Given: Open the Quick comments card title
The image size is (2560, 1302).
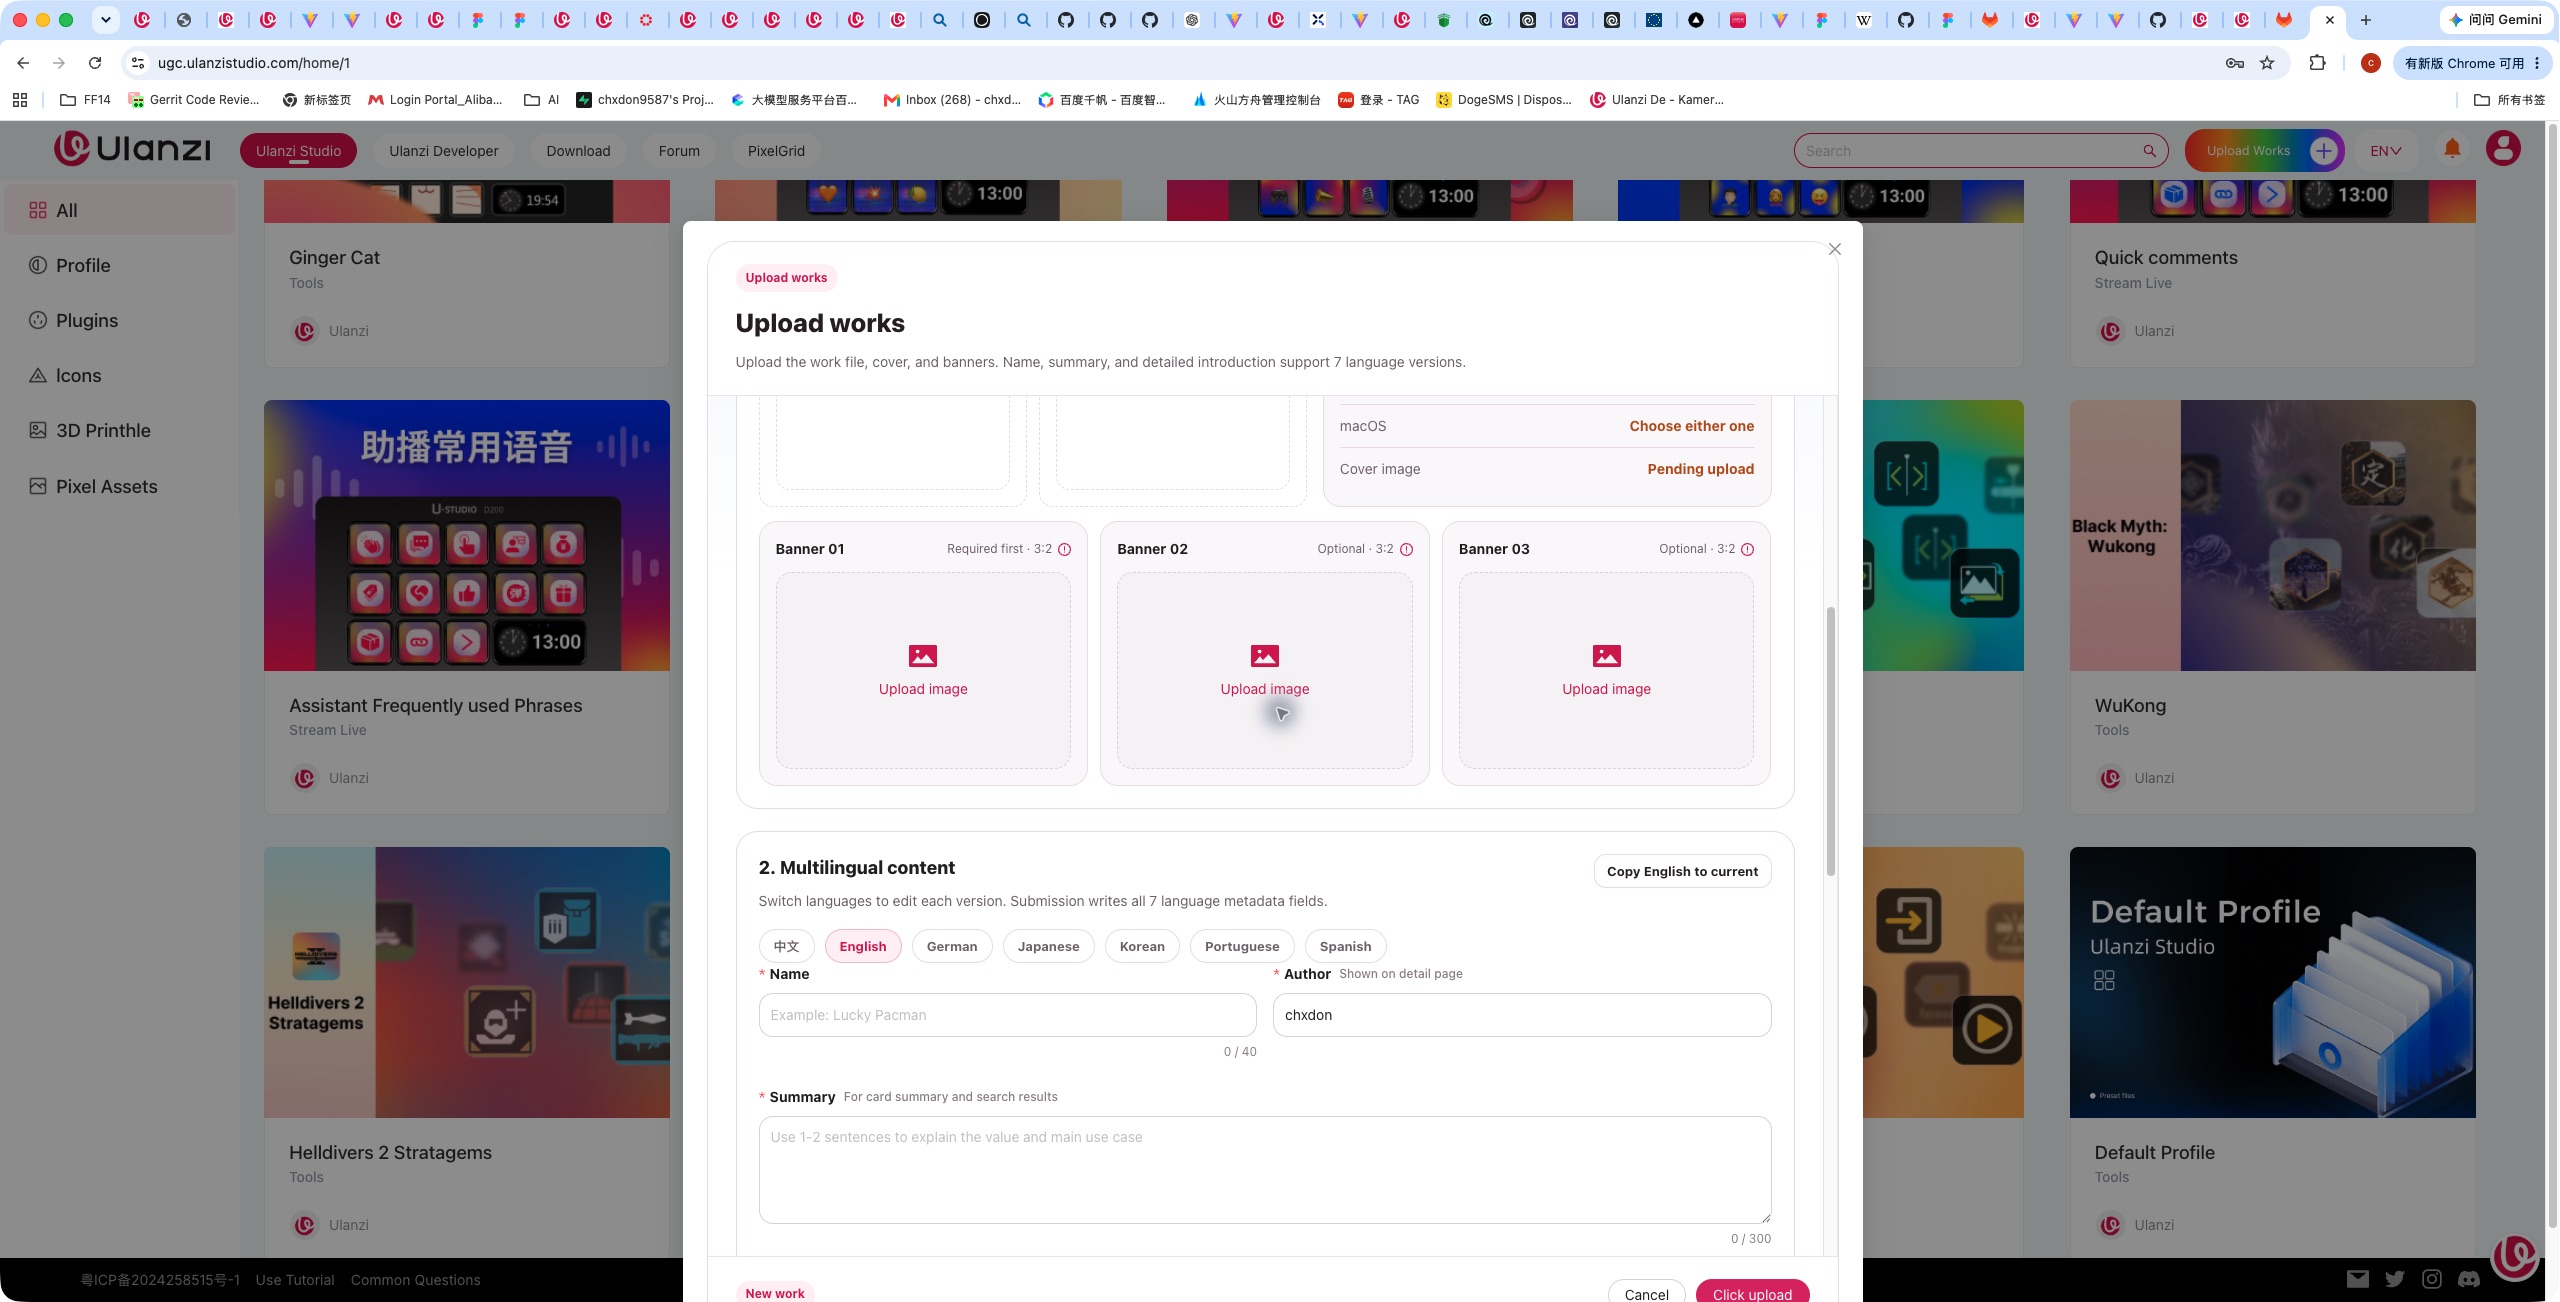Looking at the screenshot, I should 2166,257.
